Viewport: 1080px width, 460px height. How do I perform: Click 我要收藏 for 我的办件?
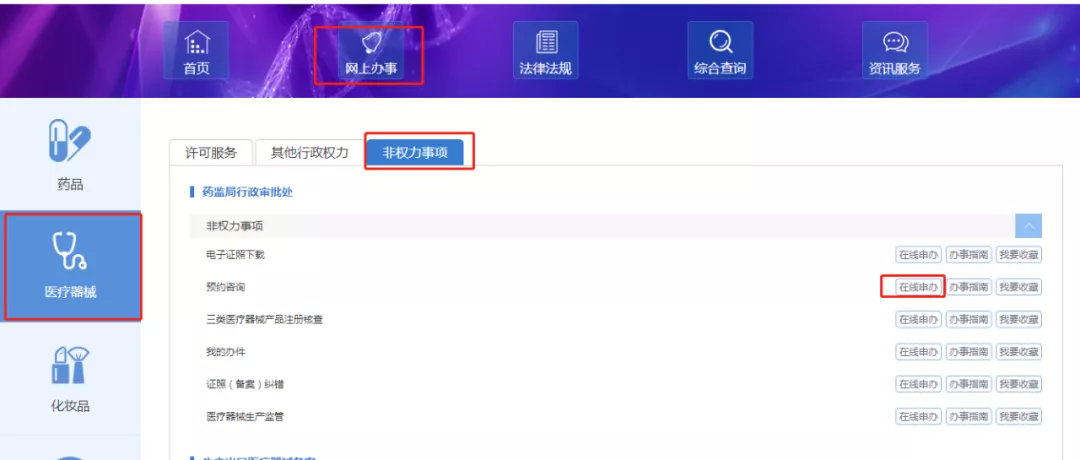1019,352
